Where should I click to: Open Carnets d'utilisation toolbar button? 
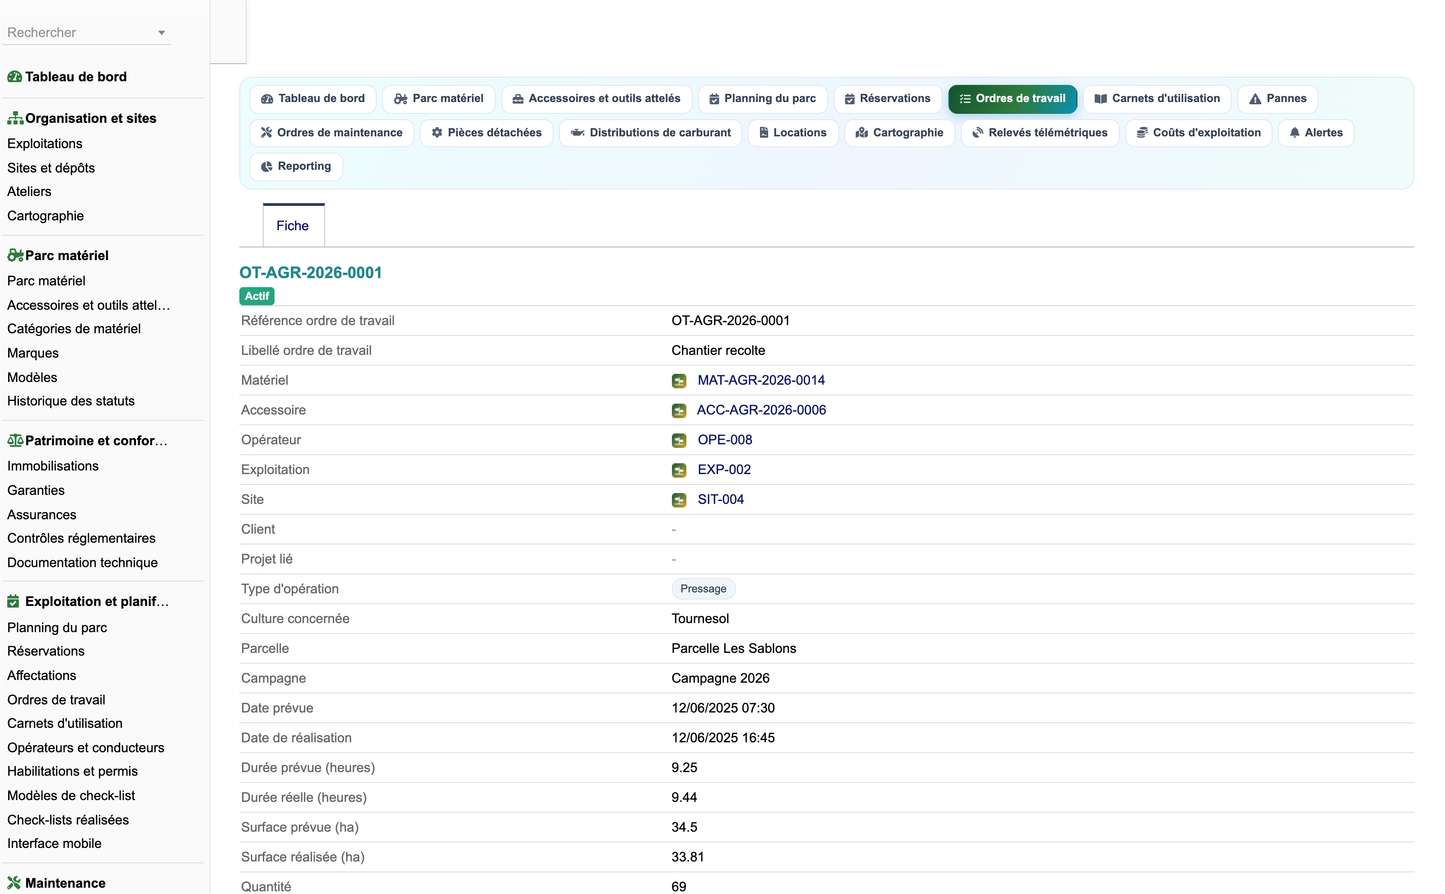(1158, 99)
